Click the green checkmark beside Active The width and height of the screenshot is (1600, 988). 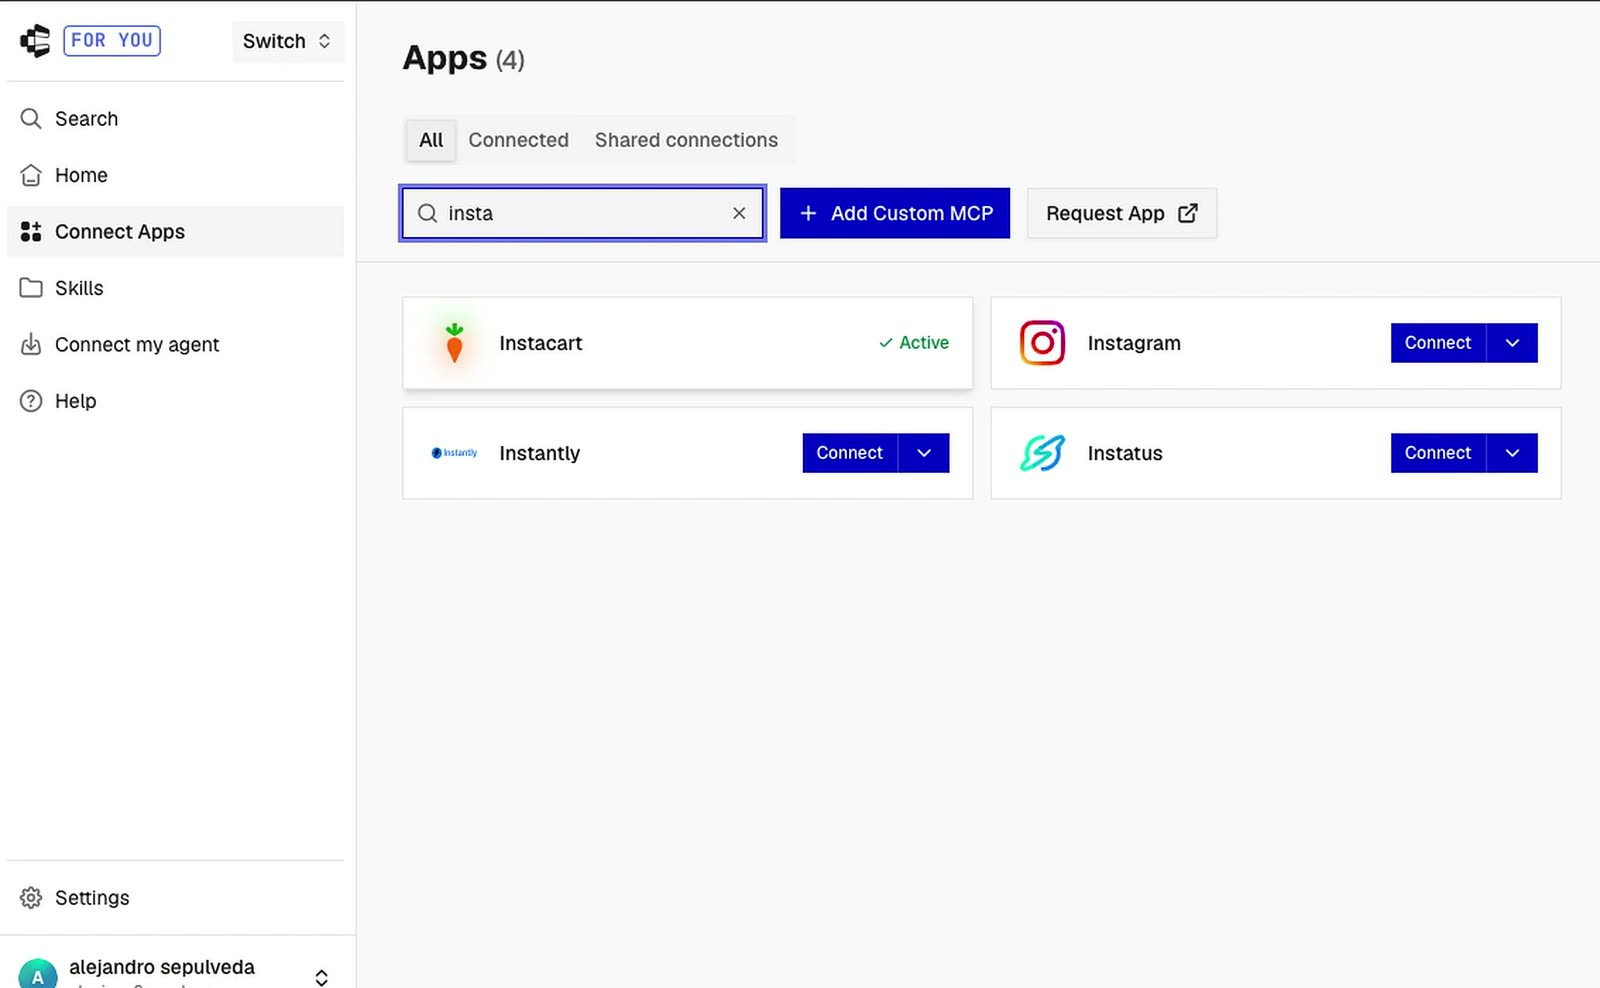pyautogui.click(x=885, y=343)
